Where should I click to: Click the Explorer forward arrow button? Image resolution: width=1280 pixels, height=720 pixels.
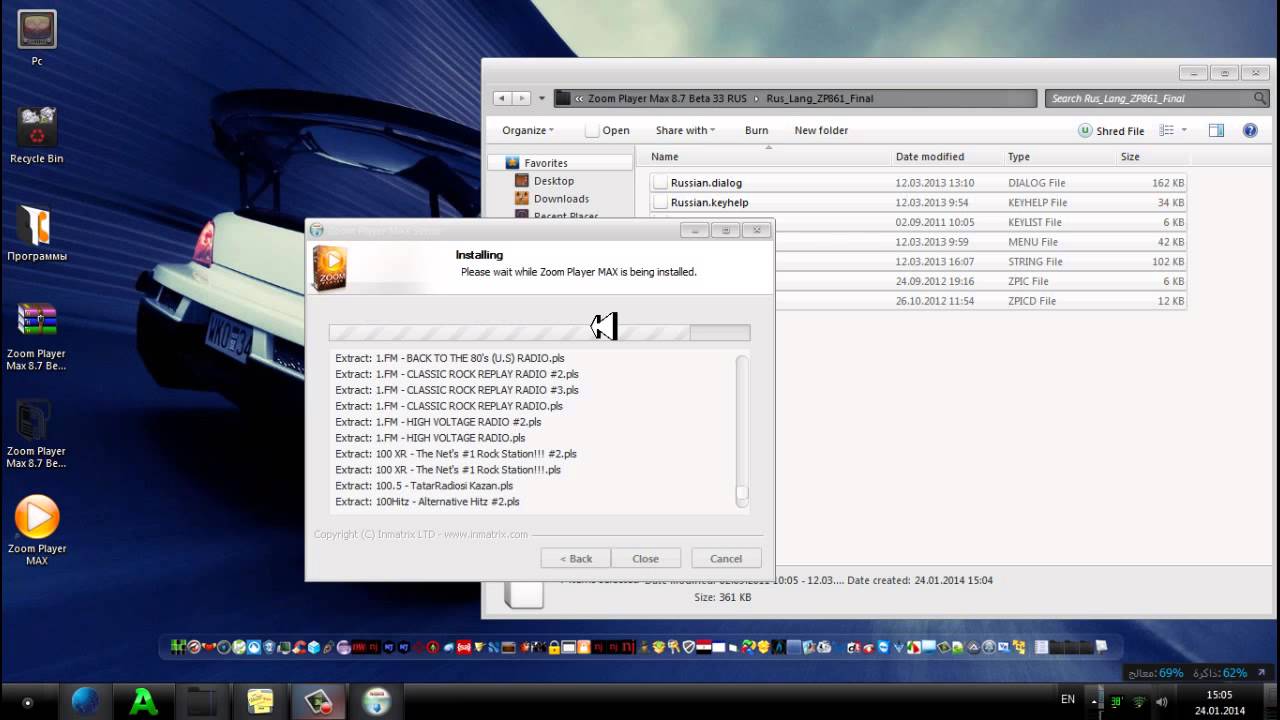coord(521,98)
